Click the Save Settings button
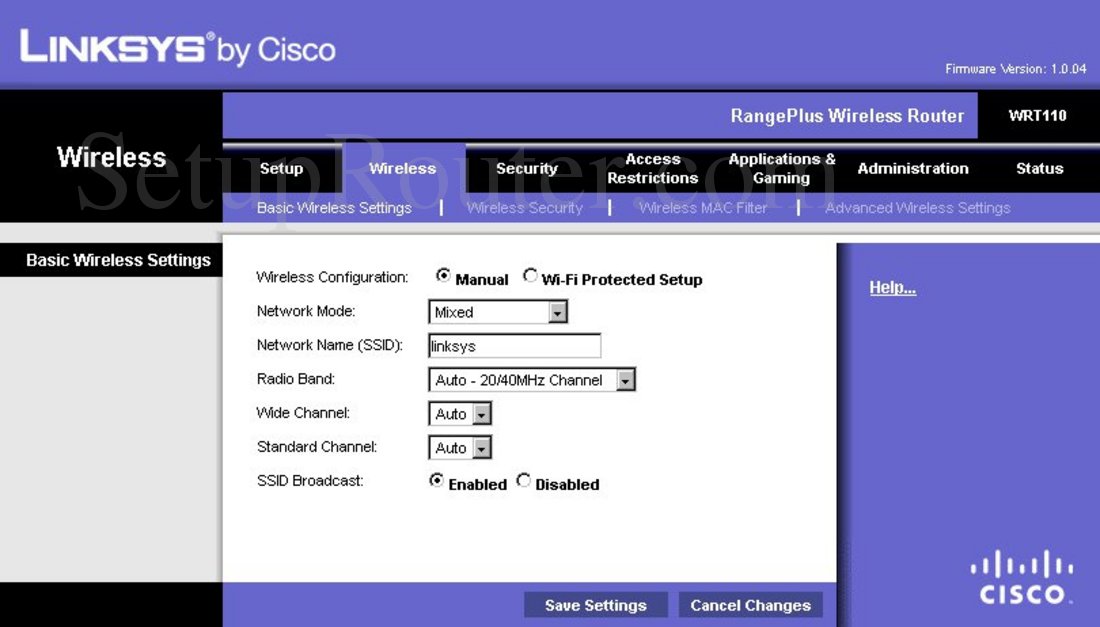 coord(595,605)
